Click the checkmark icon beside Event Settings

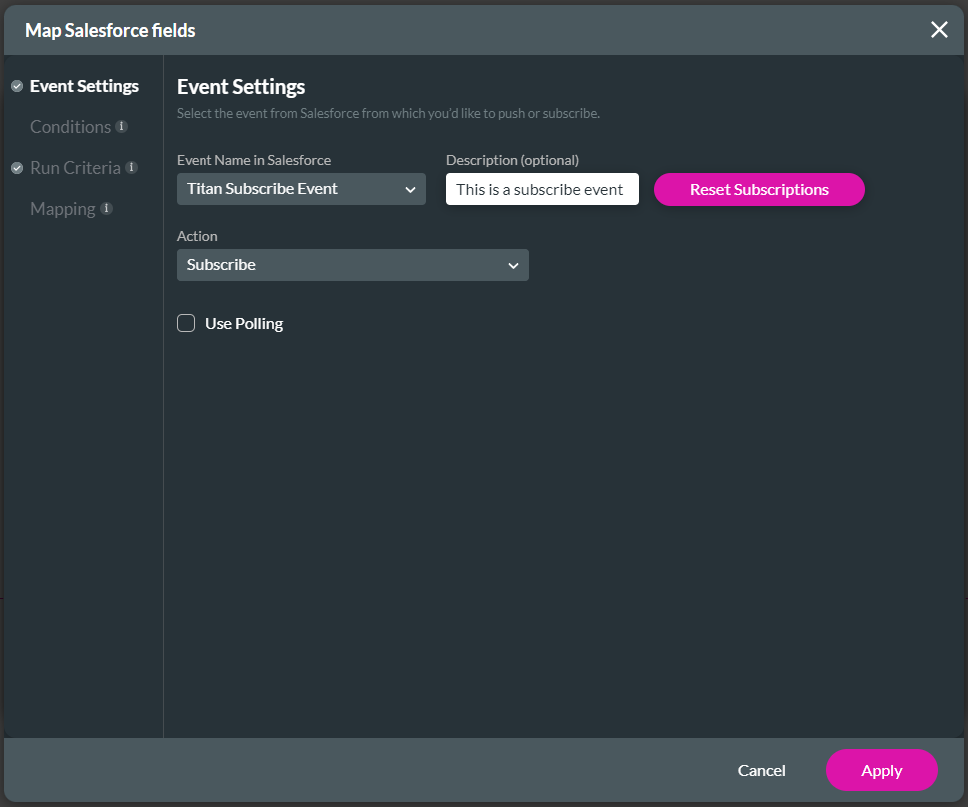16,86
